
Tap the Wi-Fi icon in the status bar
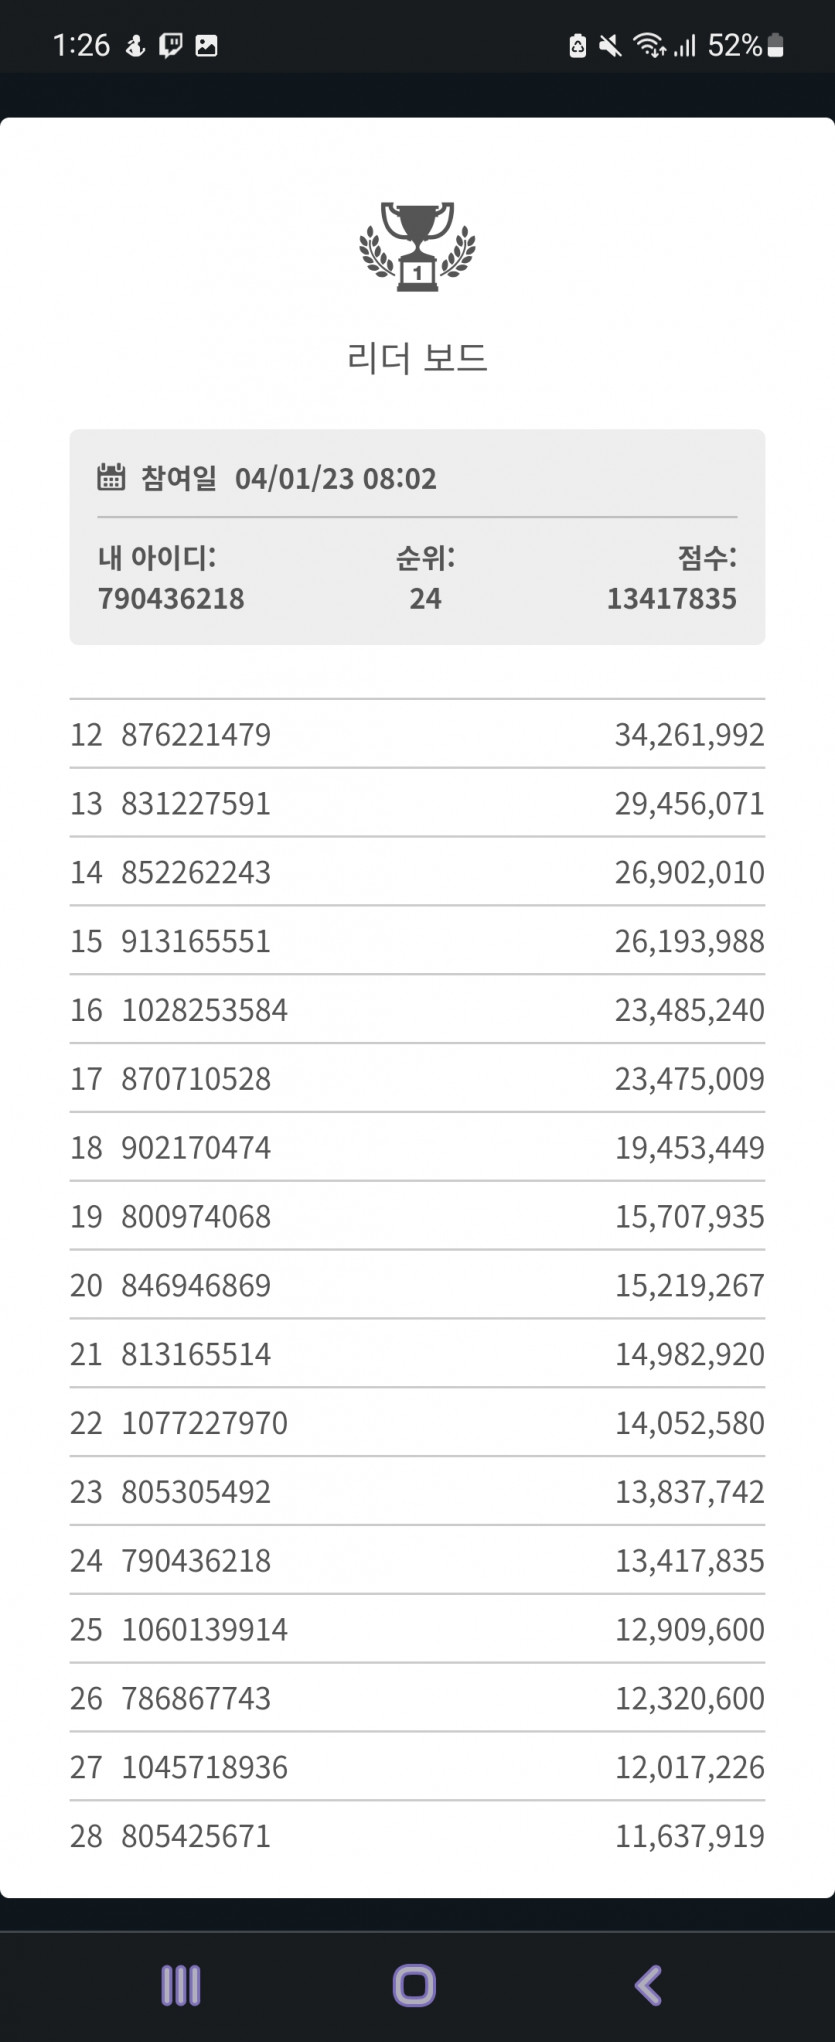pyautogui.click(x=650, y=45)
